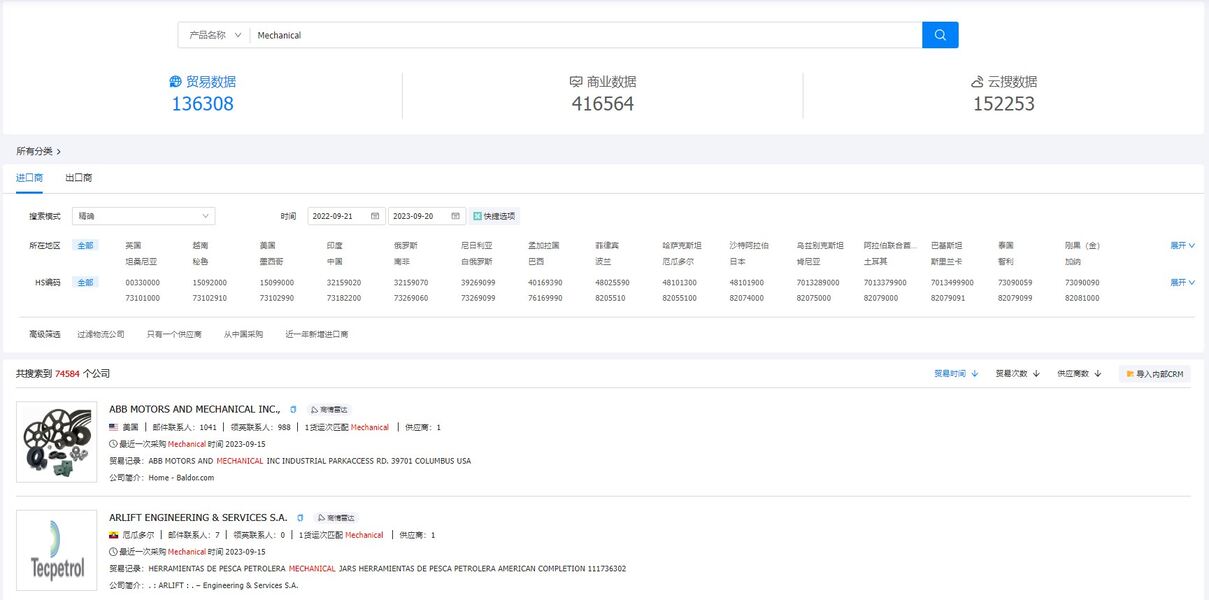Copy ARLIFT ENGINEERING company name icon
The width and height of the screenshot is (1209, 600).
coord(299,518)
